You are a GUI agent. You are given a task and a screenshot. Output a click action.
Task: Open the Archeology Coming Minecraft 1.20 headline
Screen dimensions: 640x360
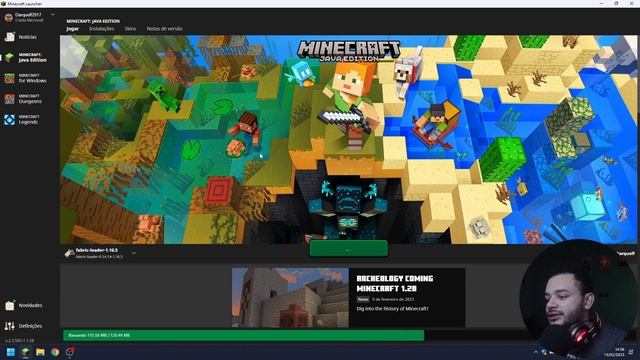pyautogui.click(x=395, y=284)
